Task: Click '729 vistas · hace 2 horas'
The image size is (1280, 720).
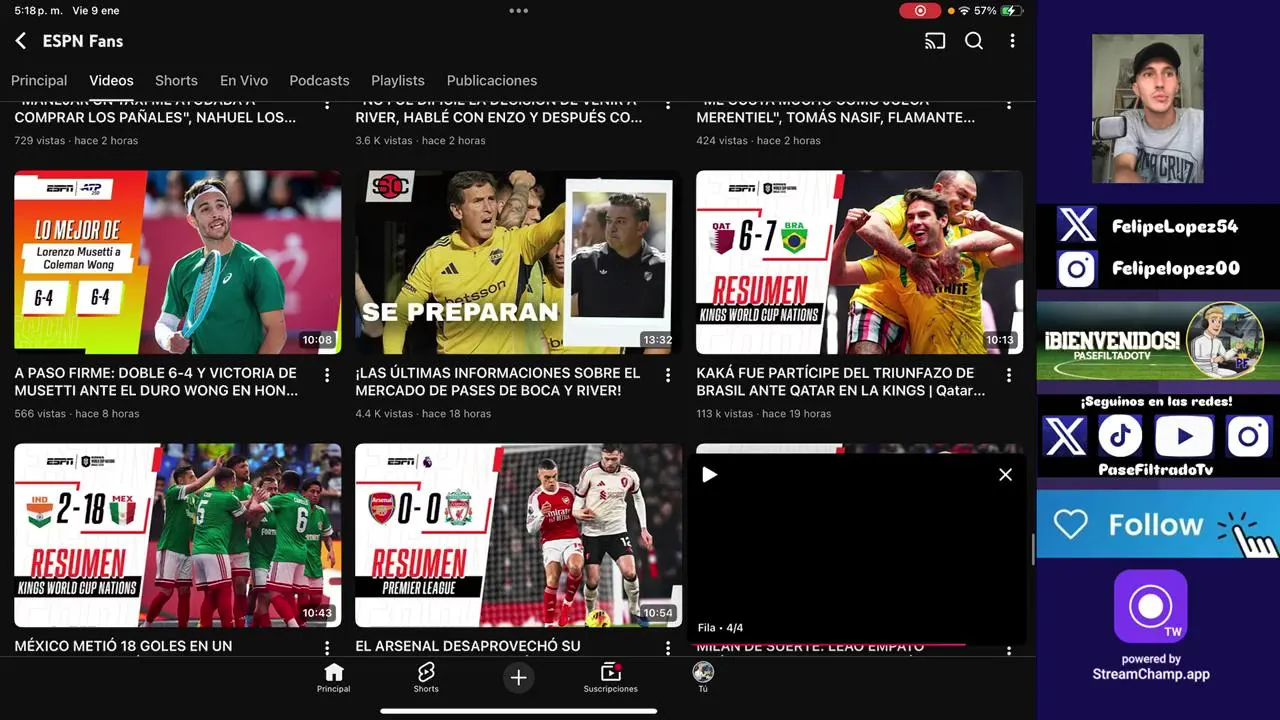Action: [76, 140]
